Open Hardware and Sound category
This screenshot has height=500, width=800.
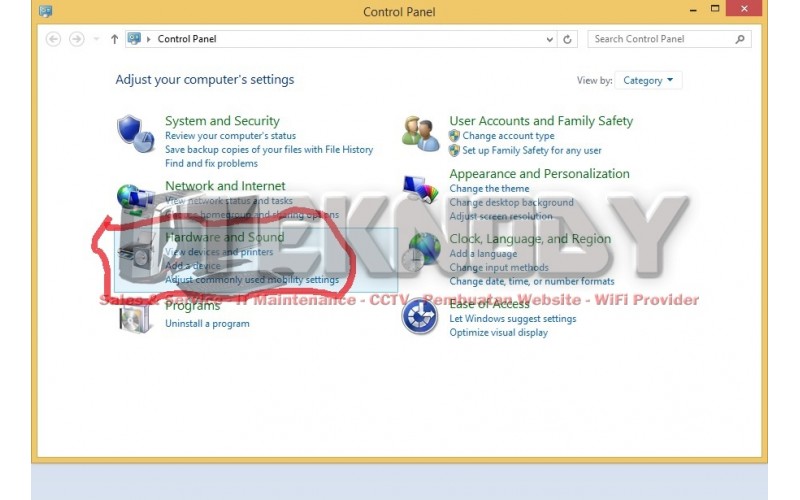coord(224,237)
